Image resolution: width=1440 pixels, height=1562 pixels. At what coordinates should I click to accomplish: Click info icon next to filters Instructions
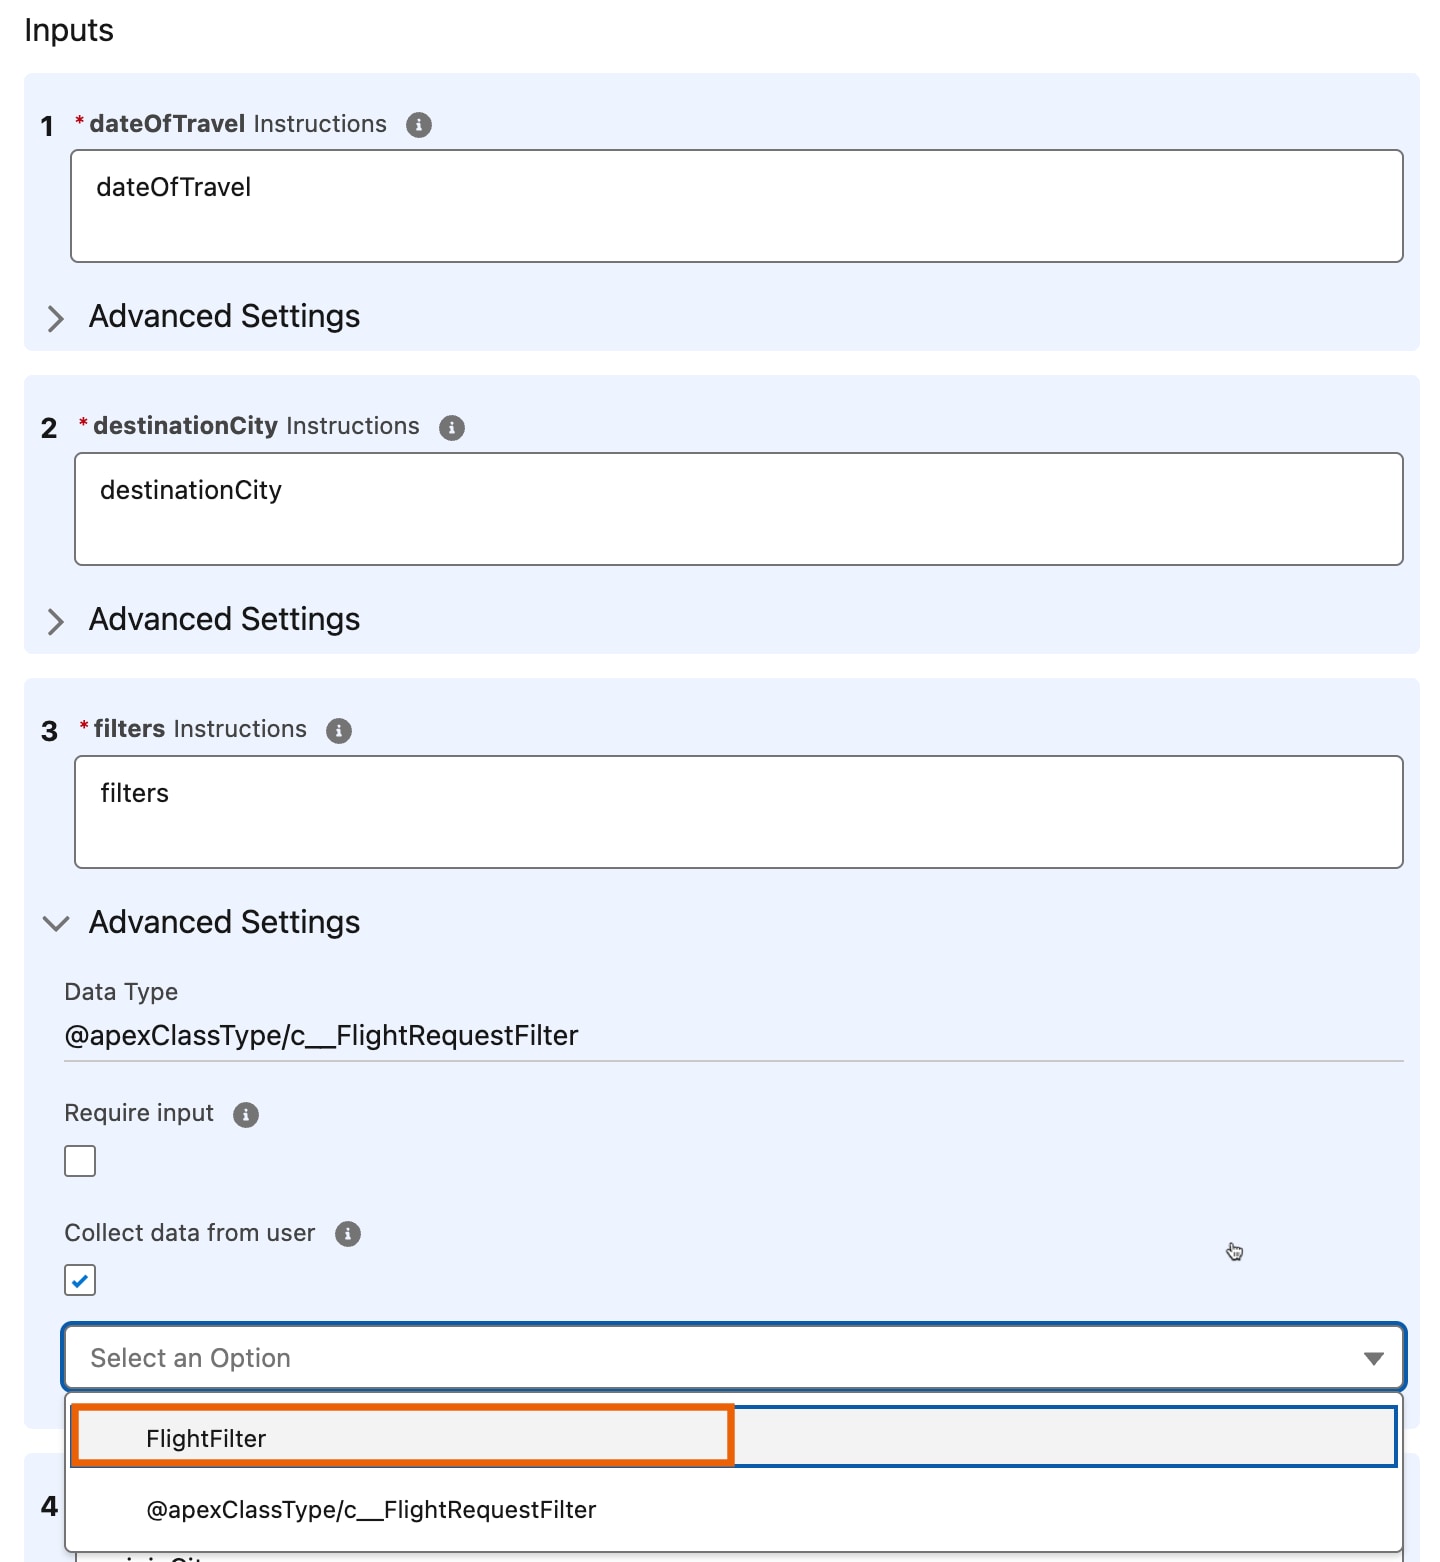(x=339, y=731)
